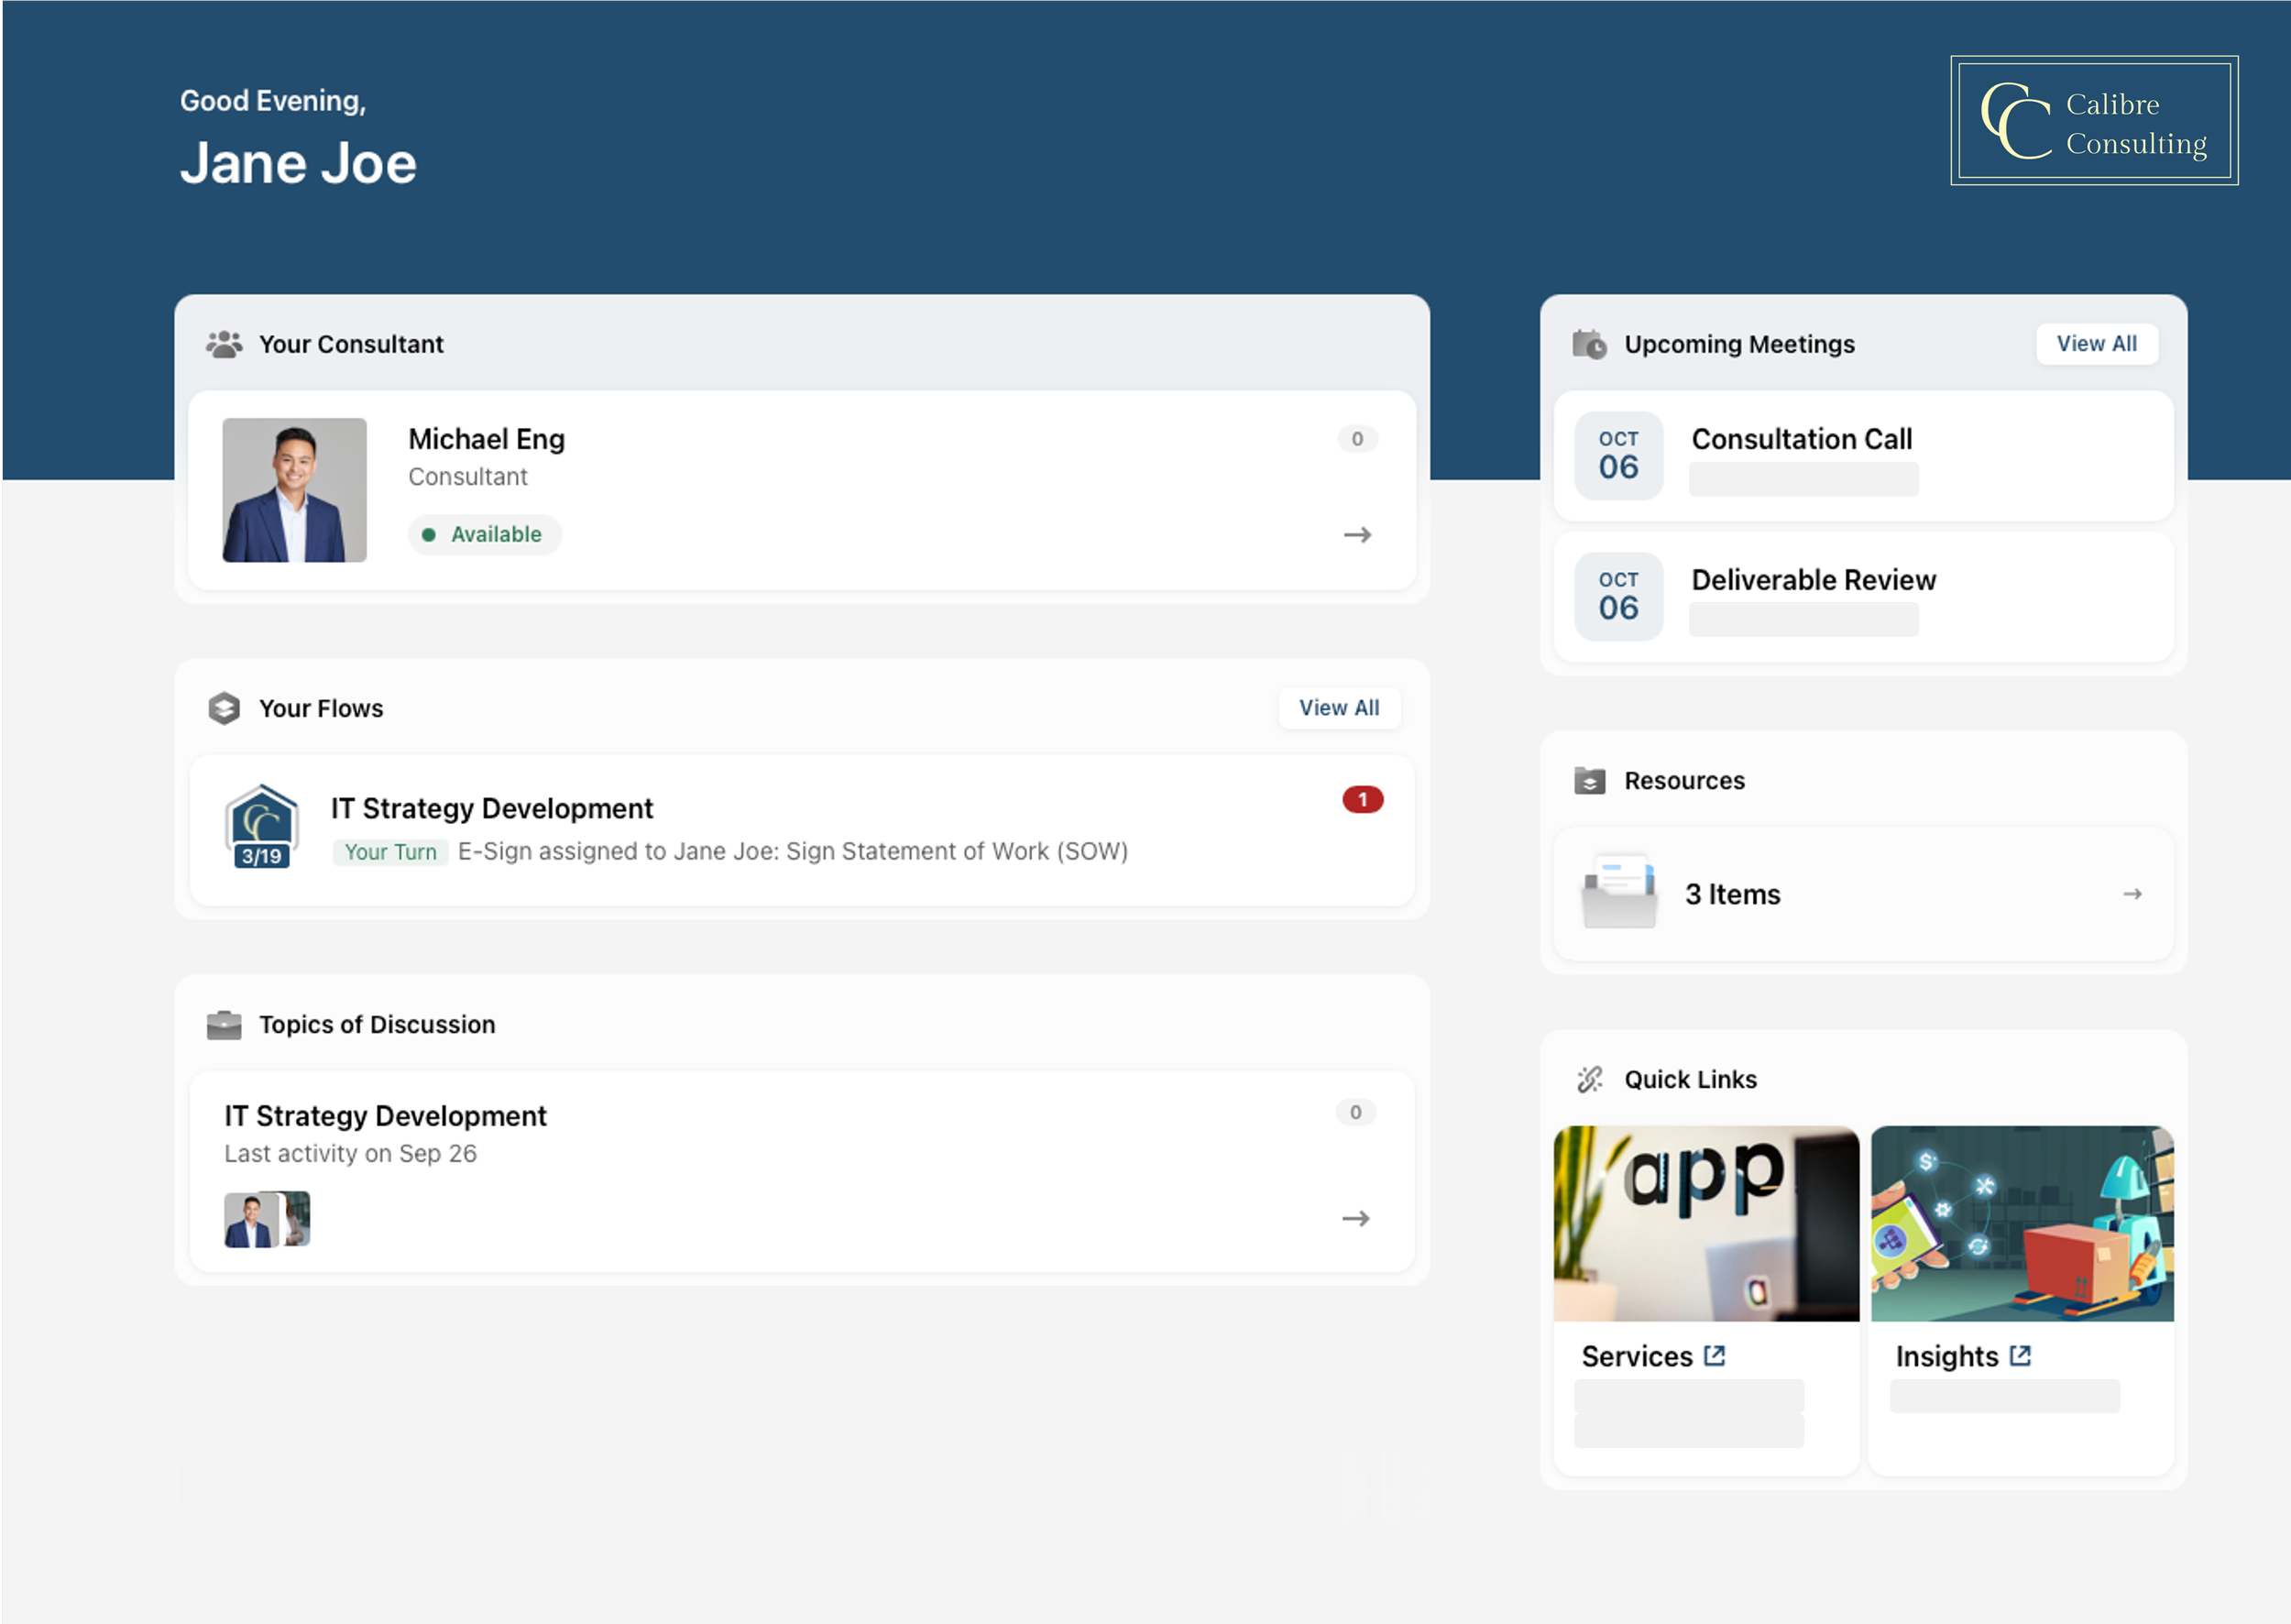Open the Services external link icon

tap(1715, 1356)
